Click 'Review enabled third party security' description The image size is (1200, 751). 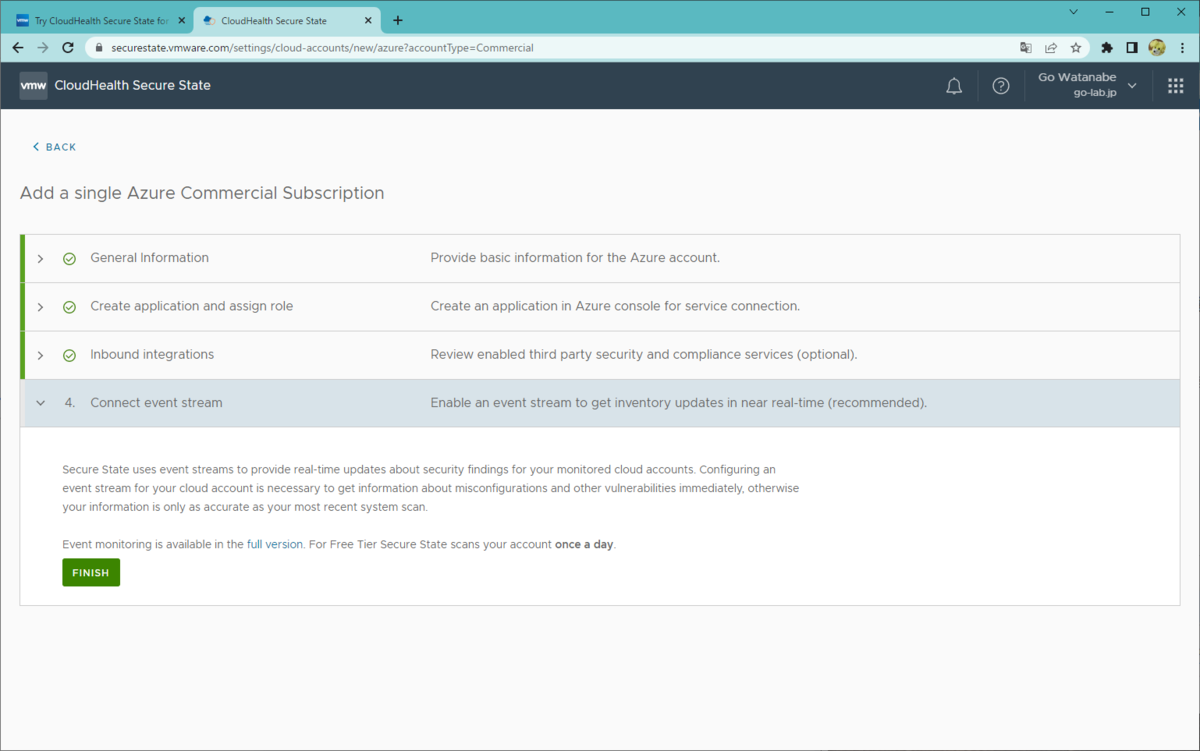(644, 354)
